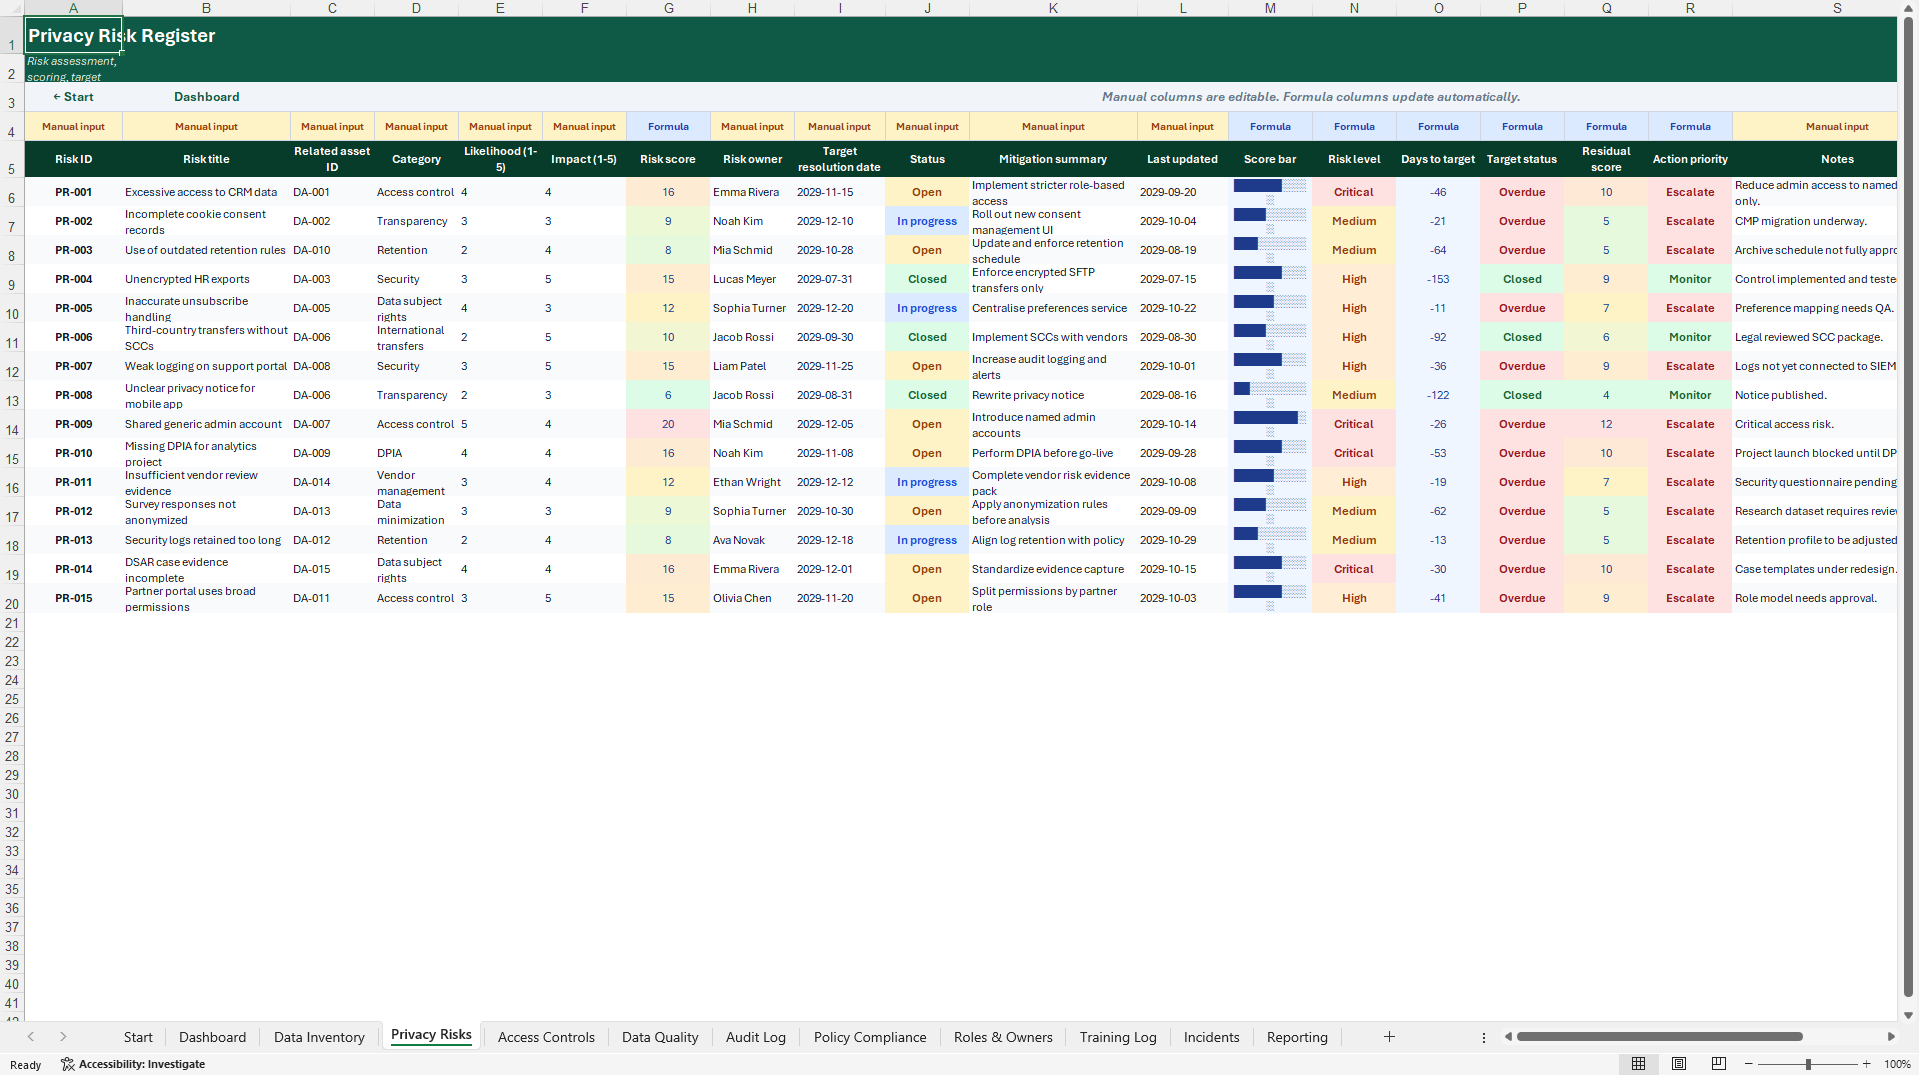
Task: Select risk owner 'Lucas Meyer' cell
Action: coord(752,279)
